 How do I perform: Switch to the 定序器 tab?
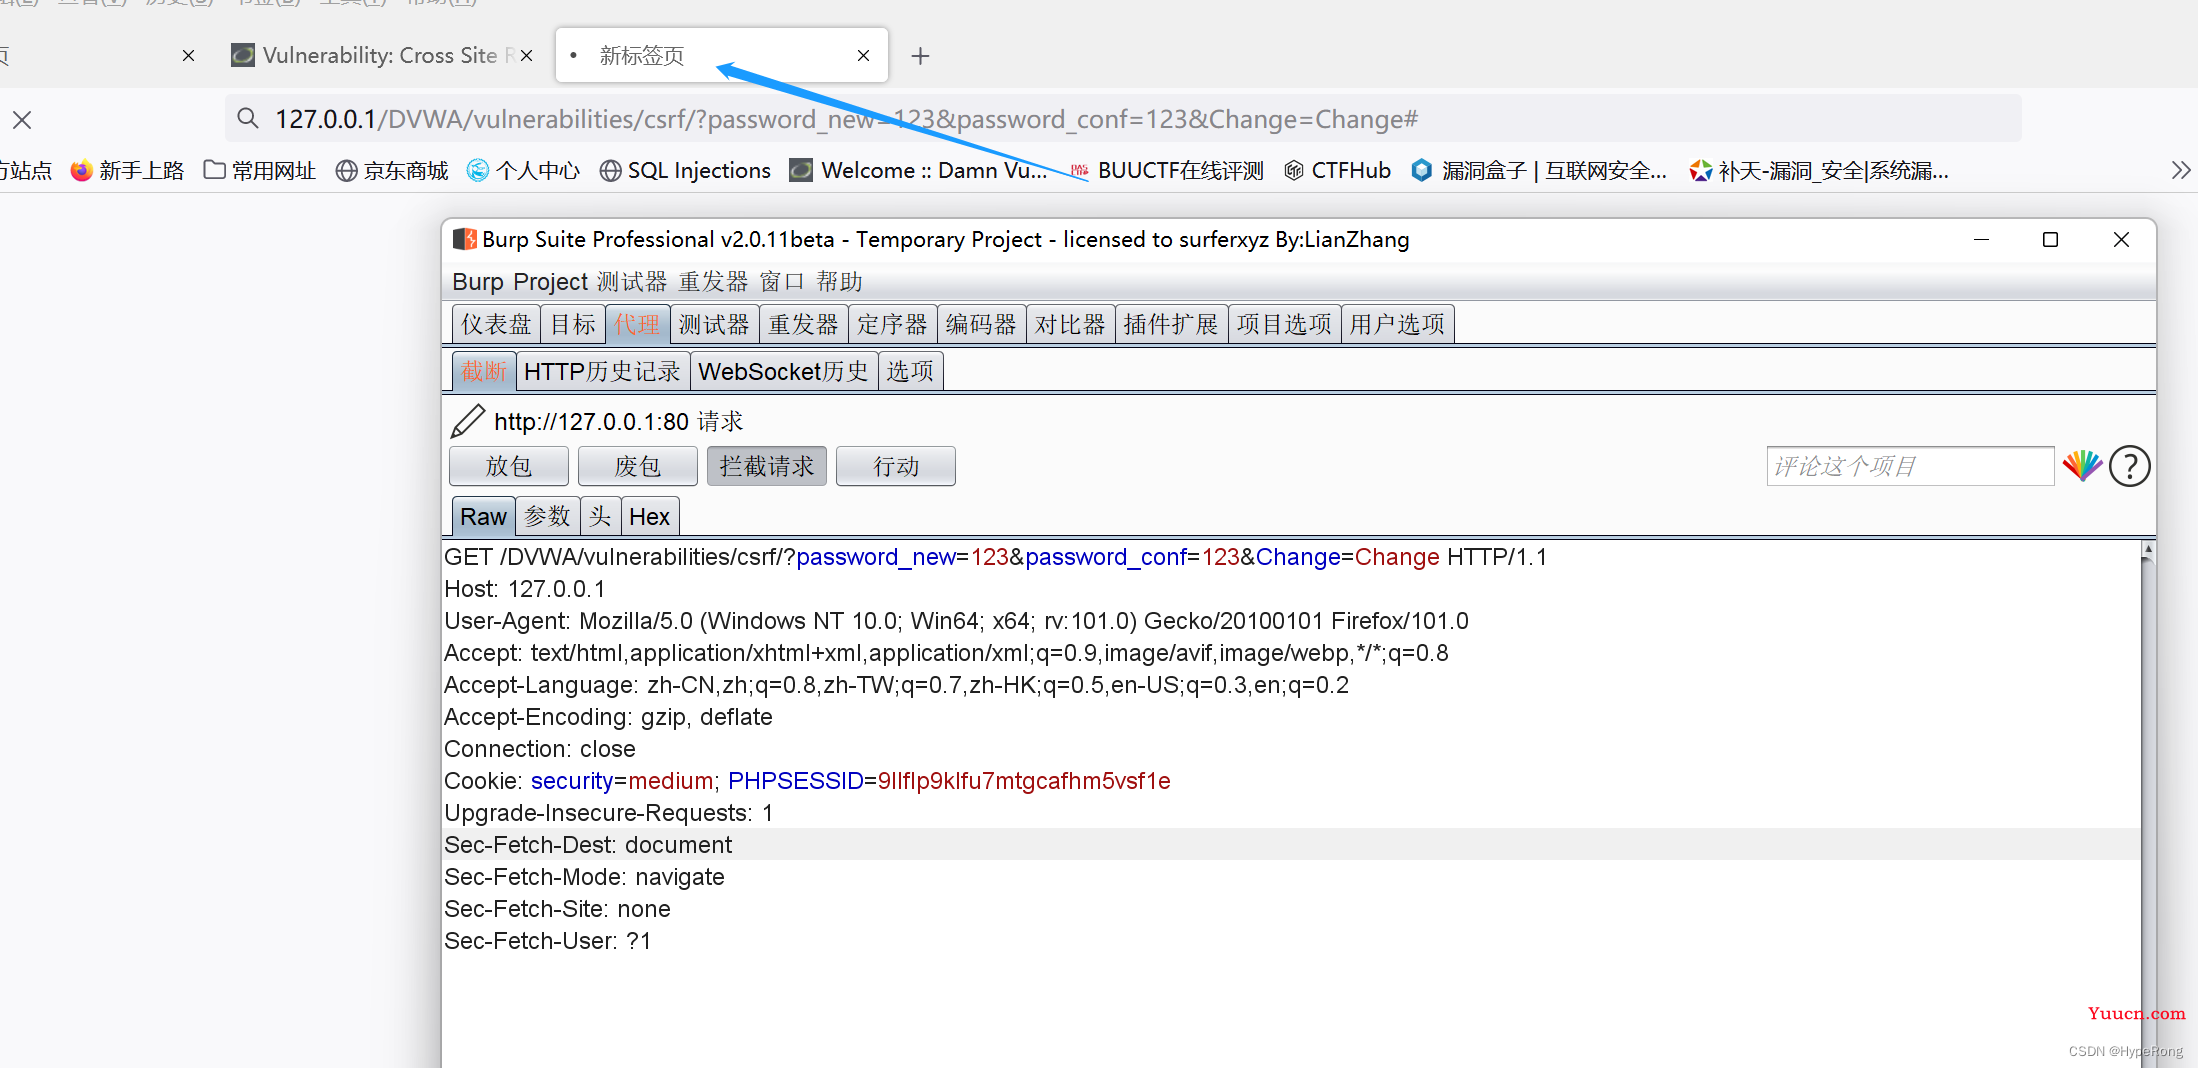click(x=892, y=324)
